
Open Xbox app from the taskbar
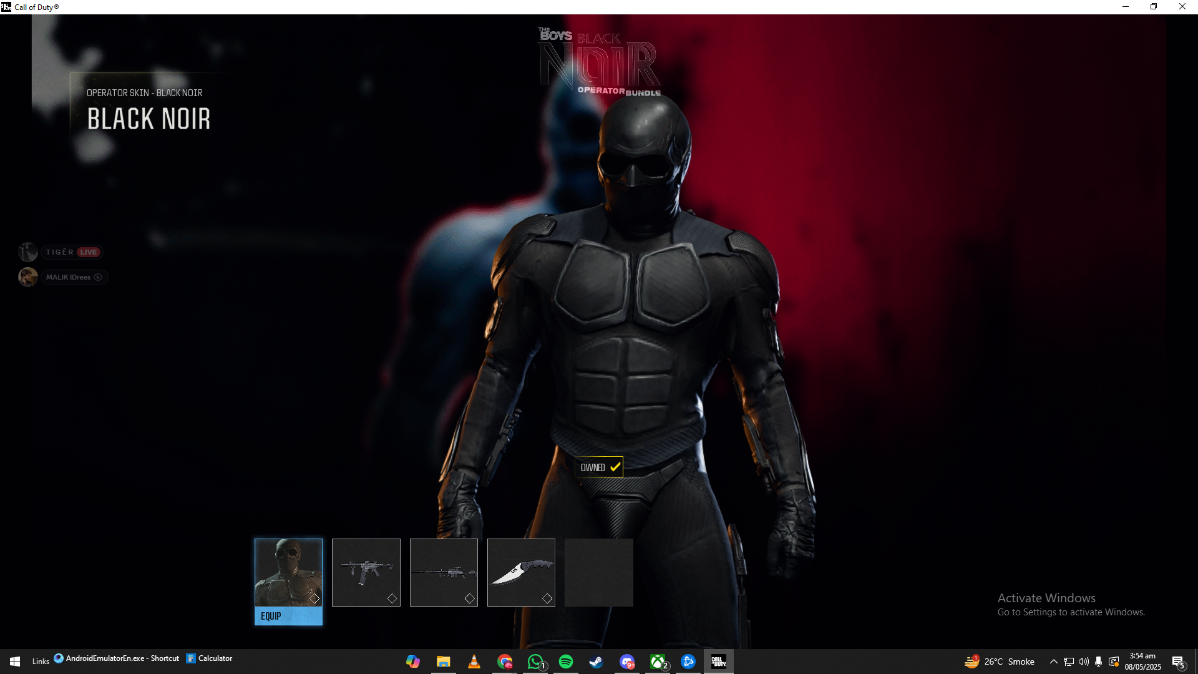point(658,662)
